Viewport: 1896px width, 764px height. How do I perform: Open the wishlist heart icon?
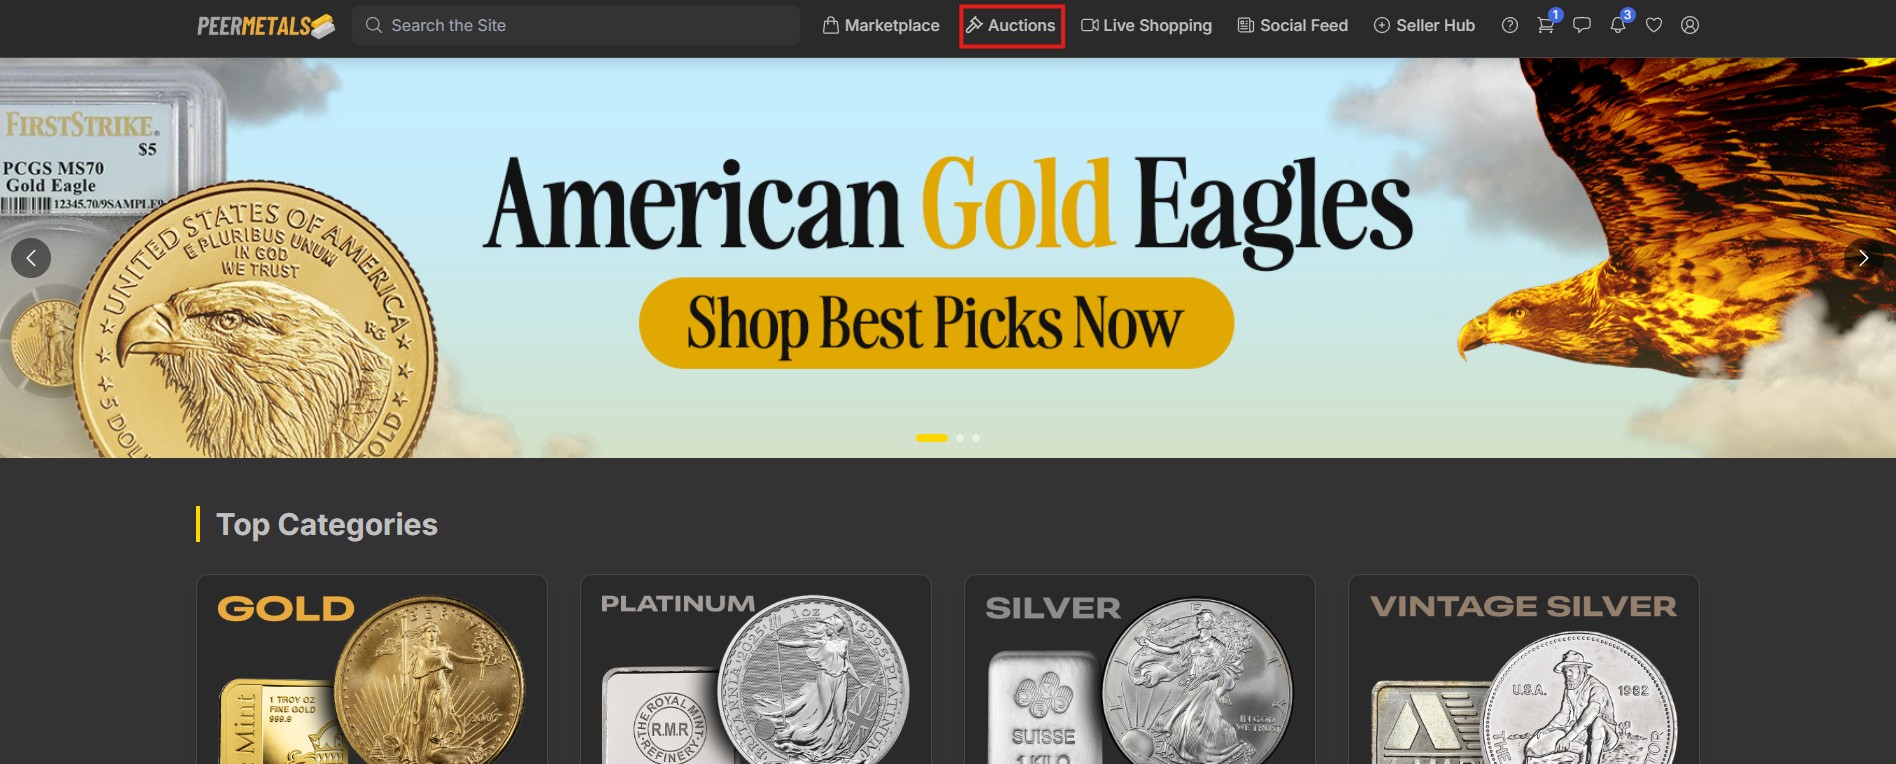tap(1654, 25)
